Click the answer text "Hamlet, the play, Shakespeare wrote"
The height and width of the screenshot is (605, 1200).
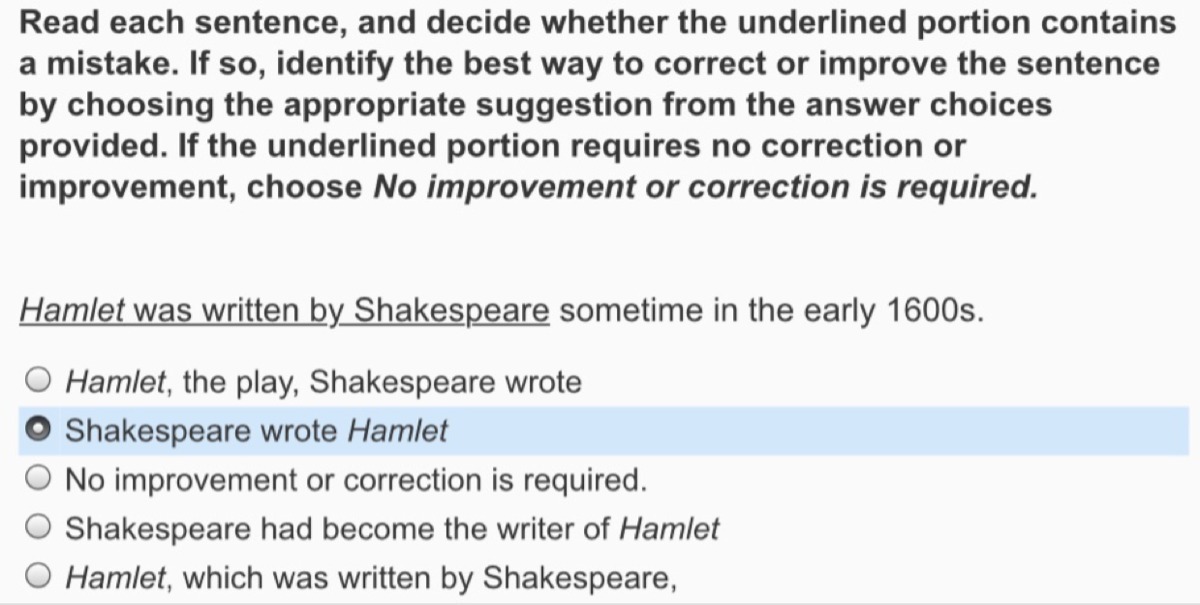[x=322, y=381]
